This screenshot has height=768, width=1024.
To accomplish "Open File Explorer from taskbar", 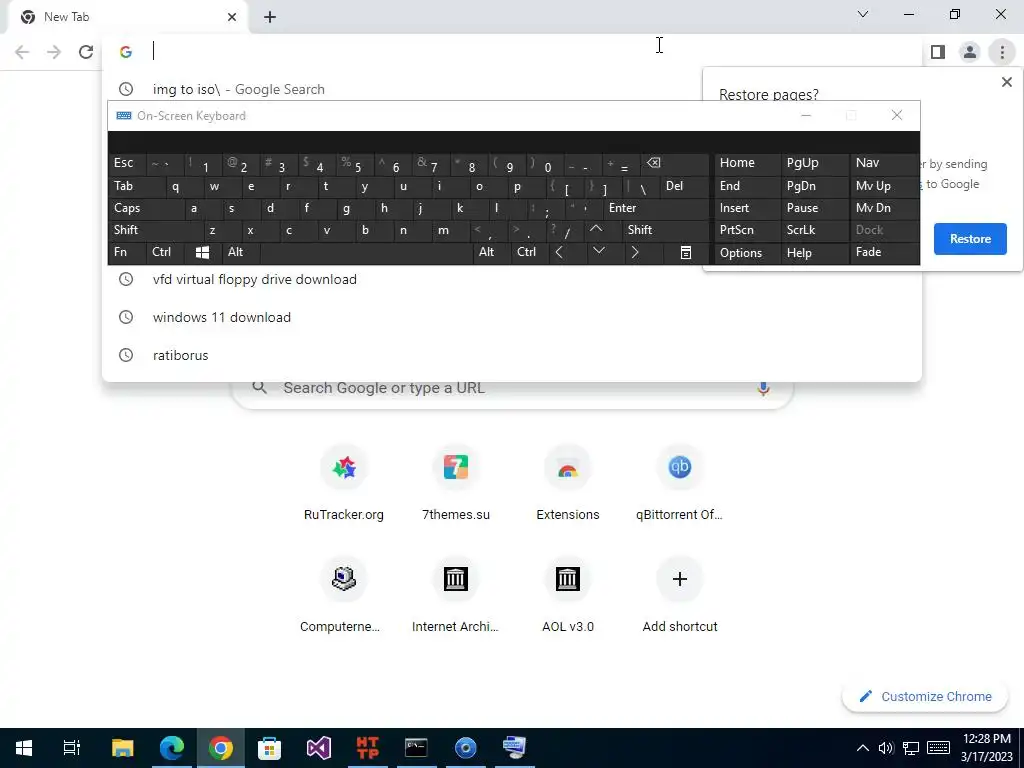I will pyautogui.click(x=122, y=748).
